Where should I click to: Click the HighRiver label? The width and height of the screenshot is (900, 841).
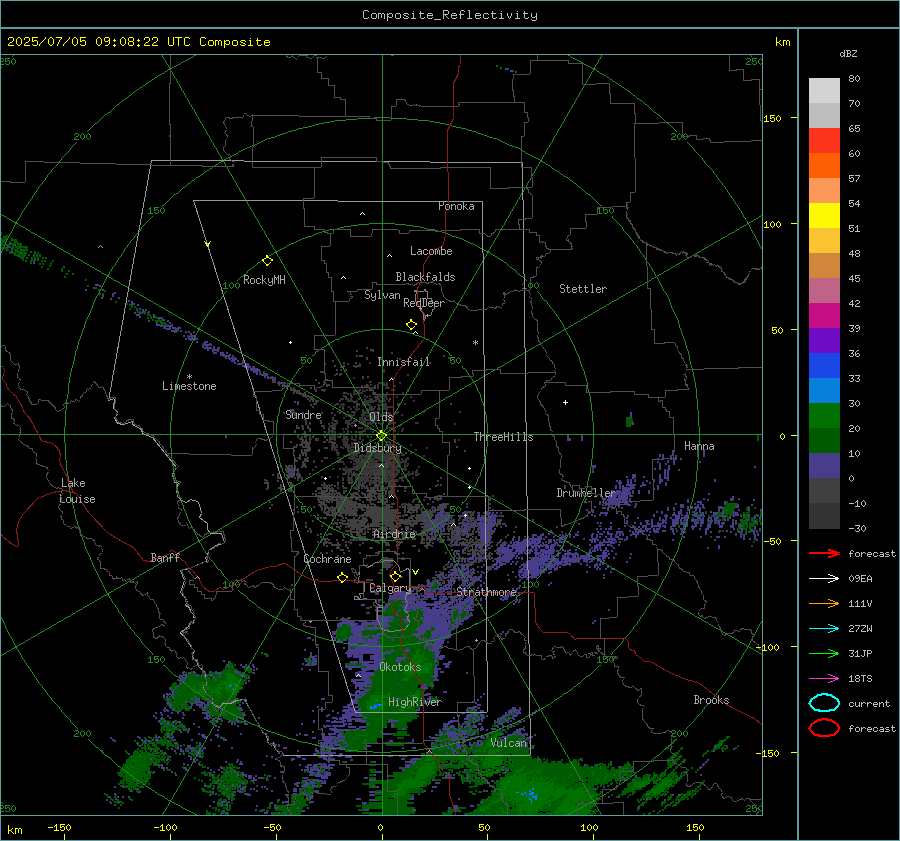(415, 702)
